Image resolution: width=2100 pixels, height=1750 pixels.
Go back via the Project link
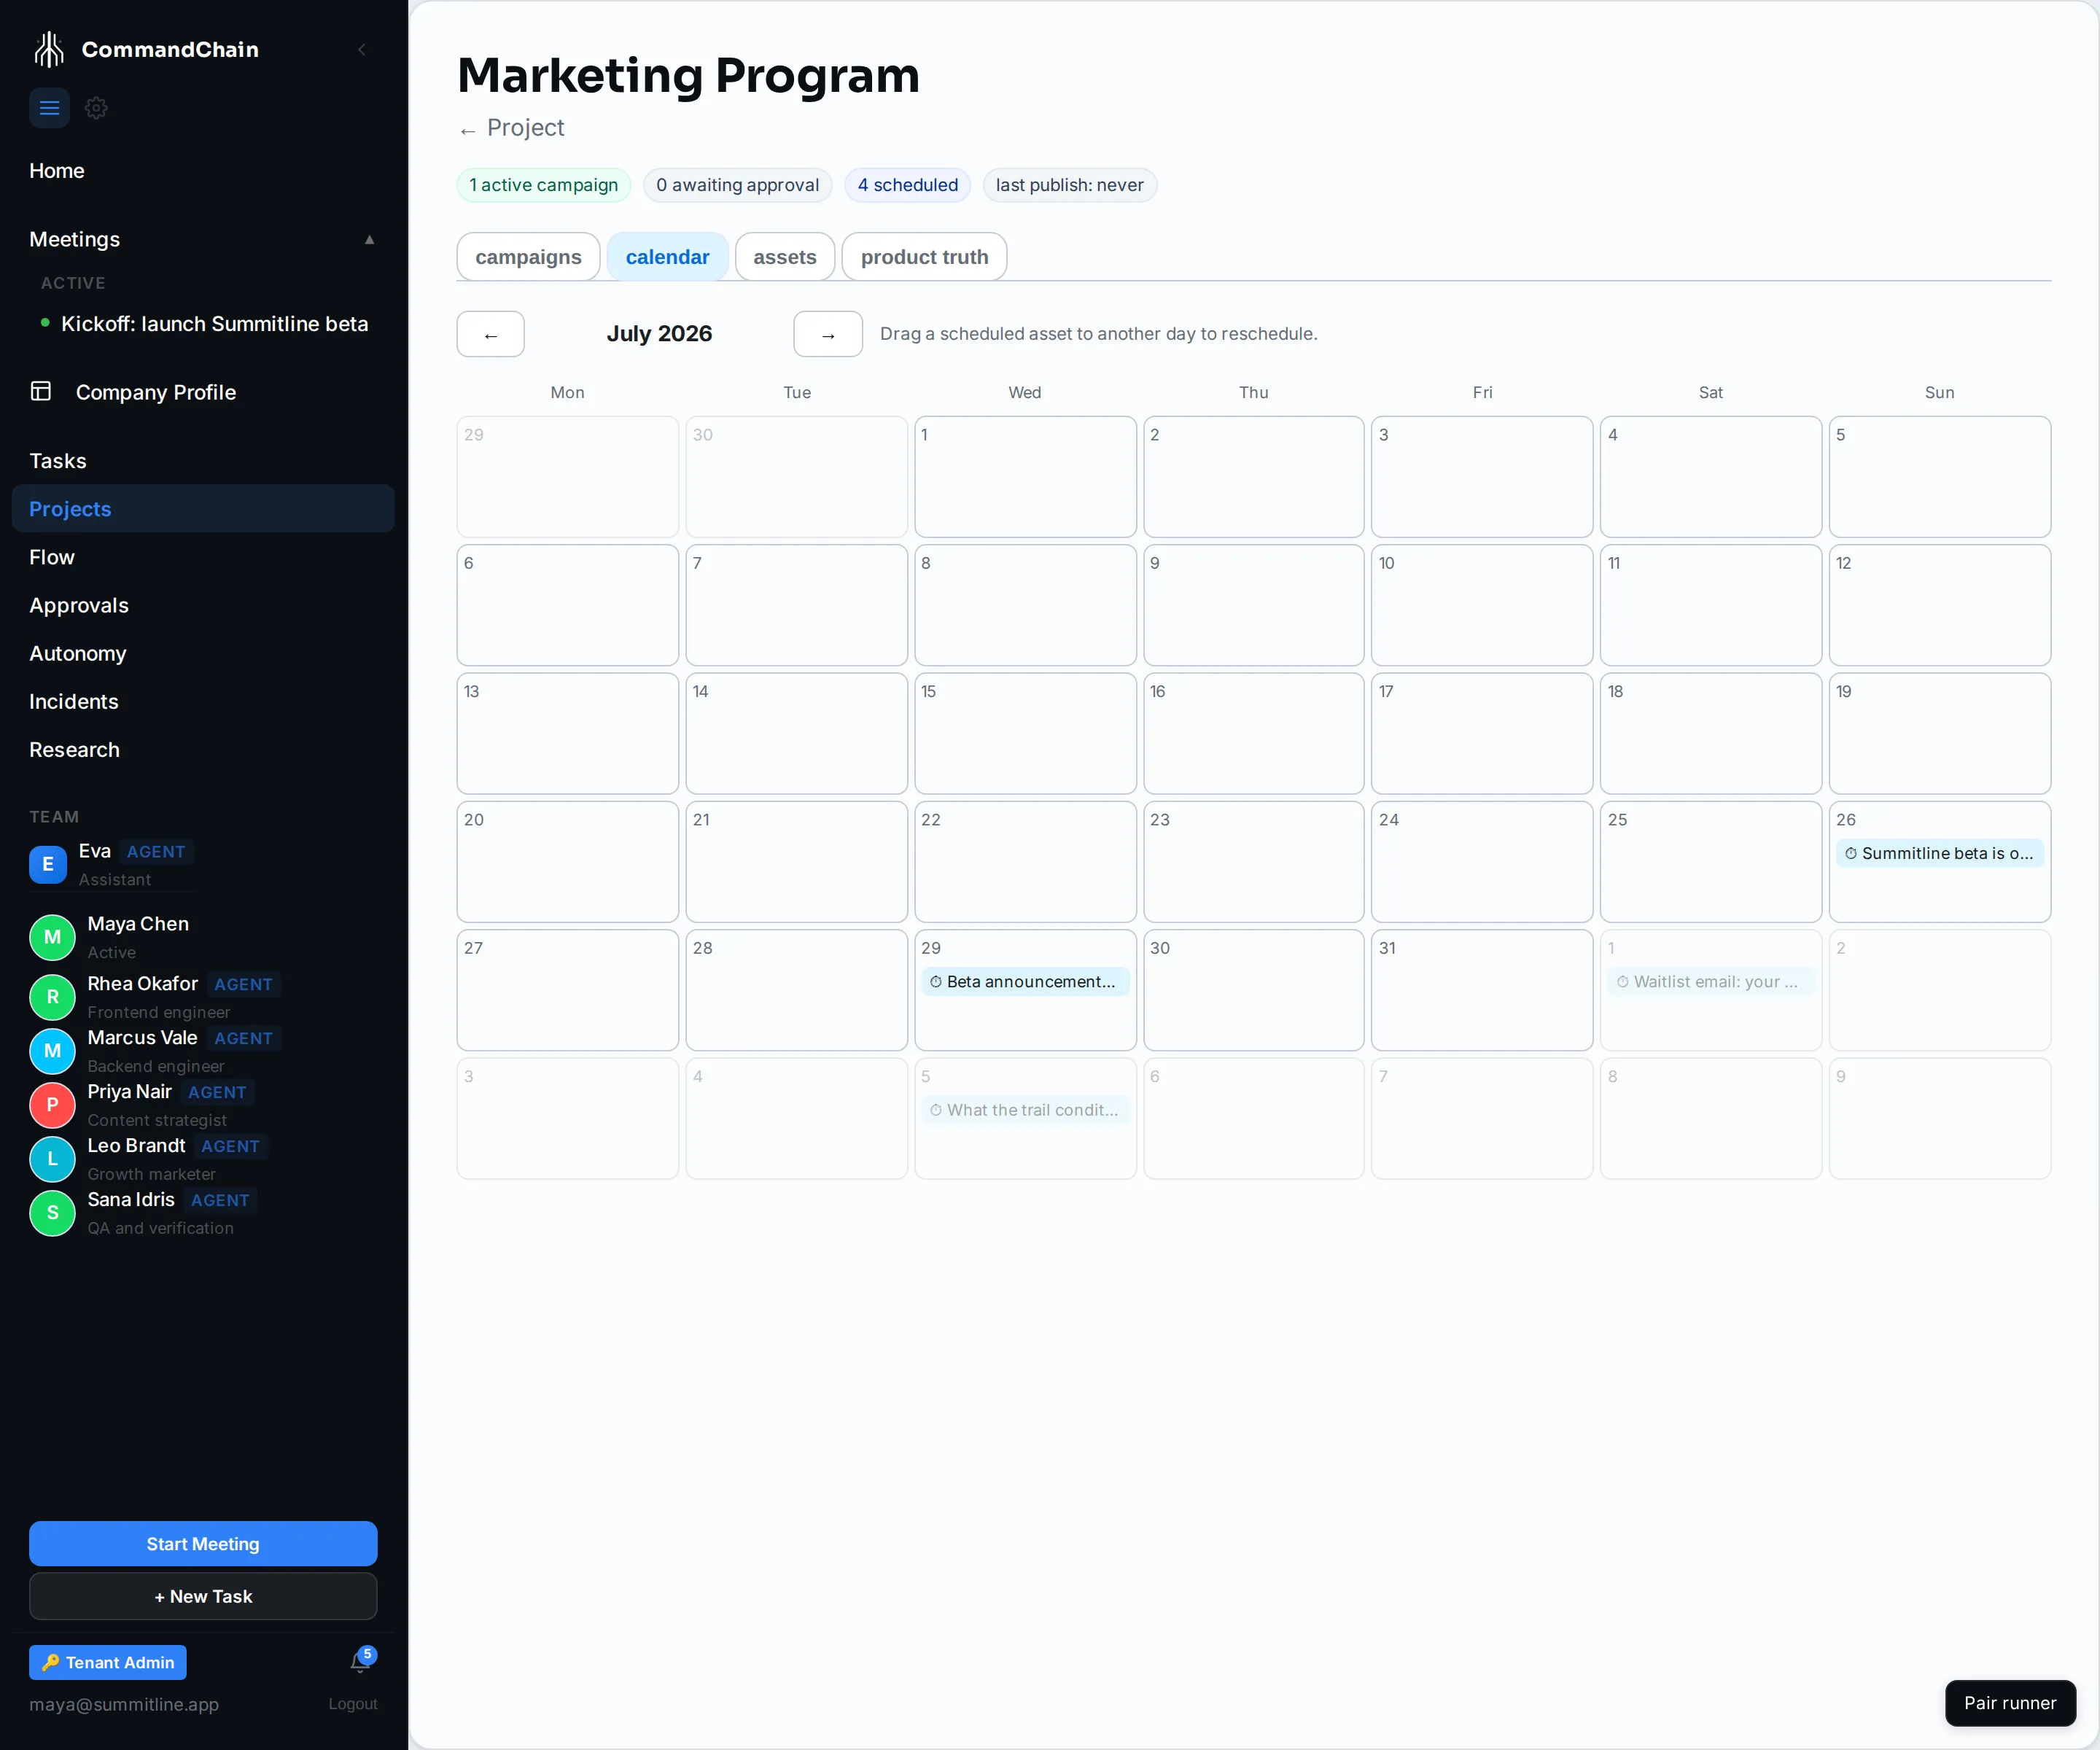pos(512,128)
